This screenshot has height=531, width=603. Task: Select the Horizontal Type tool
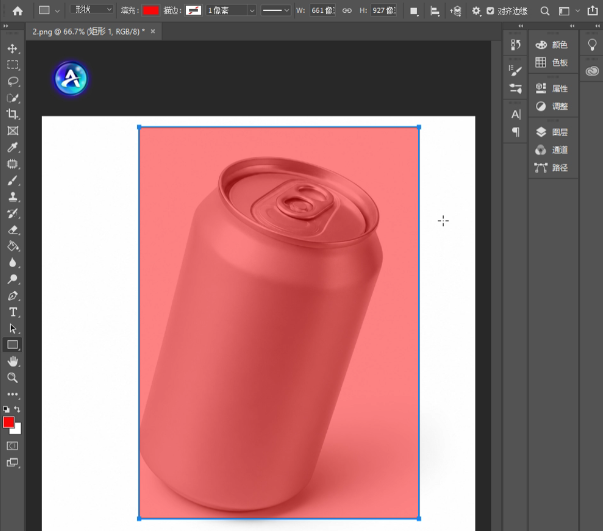[12, 312]
